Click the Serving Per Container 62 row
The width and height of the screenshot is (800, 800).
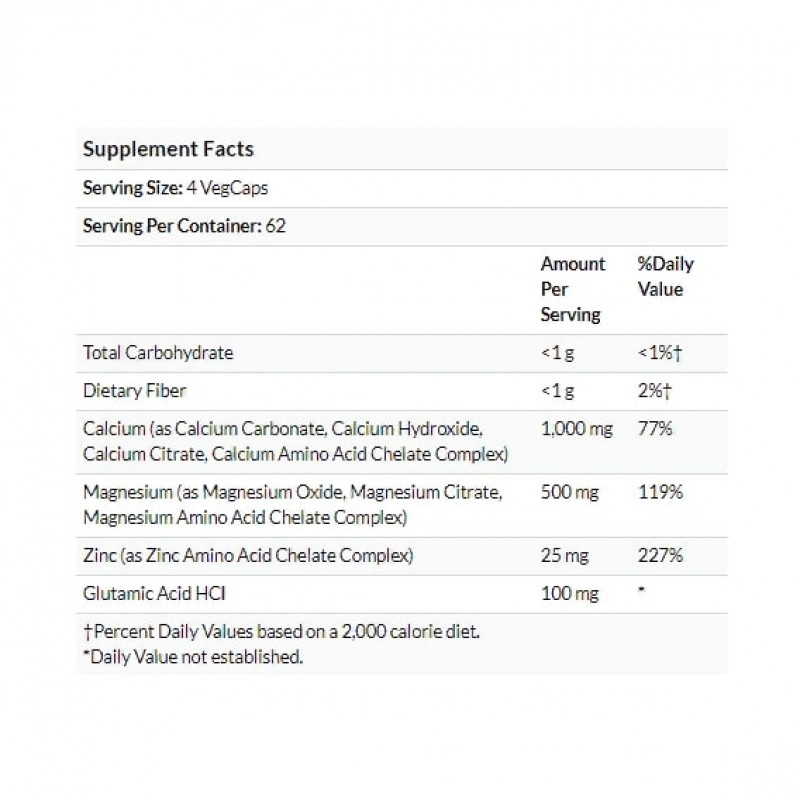pos(184,226)
